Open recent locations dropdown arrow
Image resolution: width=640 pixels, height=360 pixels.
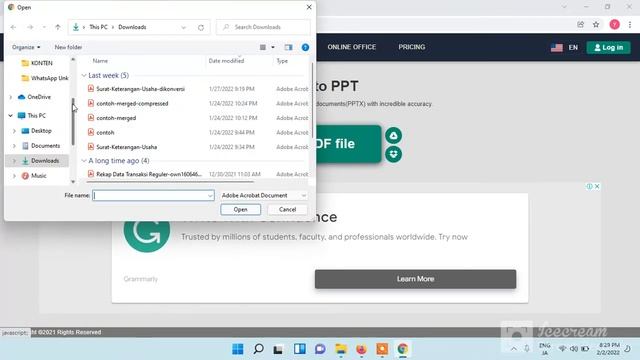(44, 27)
